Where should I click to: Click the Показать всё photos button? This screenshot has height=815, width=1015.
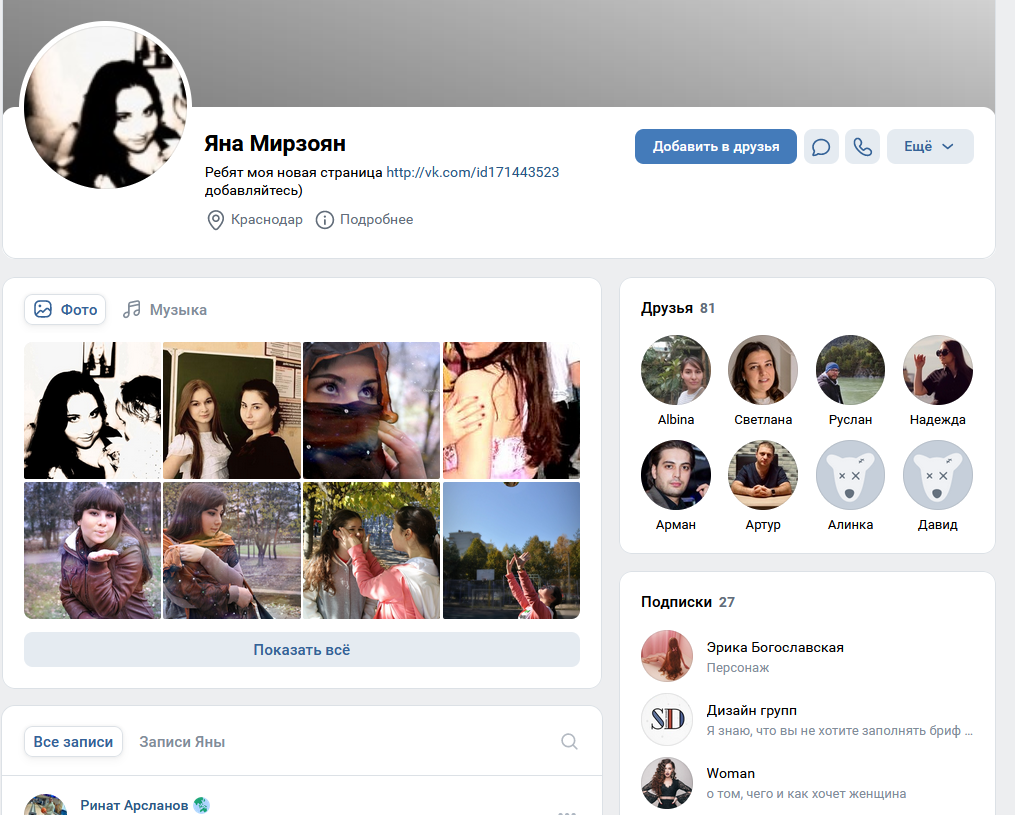point(302,649)
